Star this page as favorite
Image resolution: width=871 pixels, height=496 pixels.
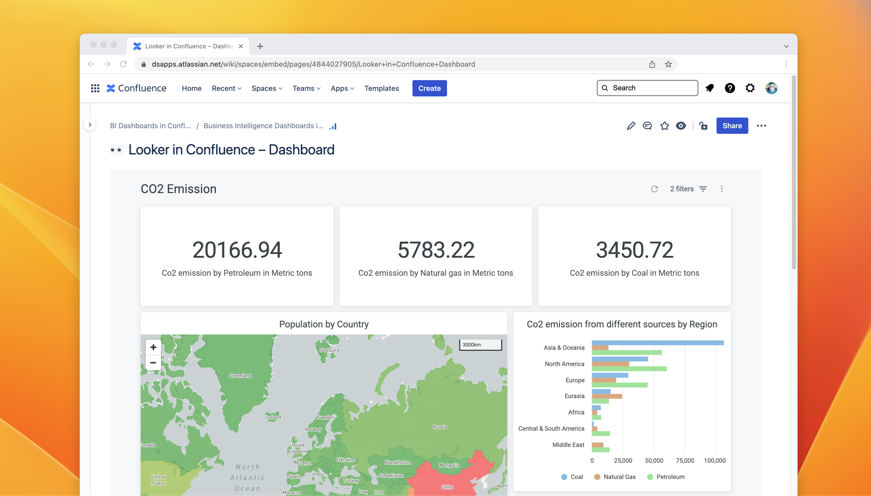coord(664,126)
